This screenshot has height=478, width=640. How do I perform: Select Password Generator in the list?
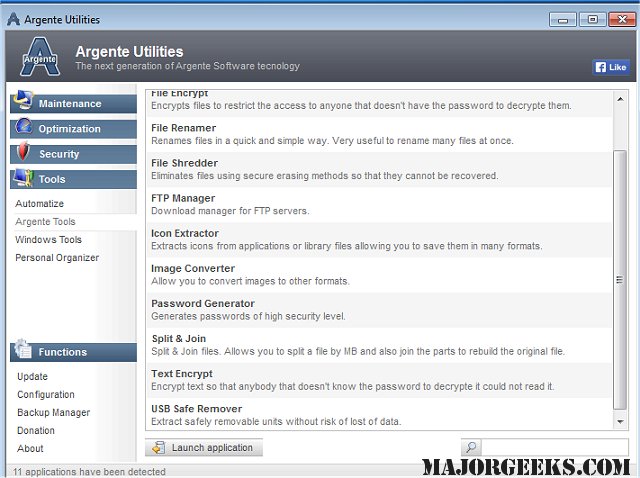point(379,310)
